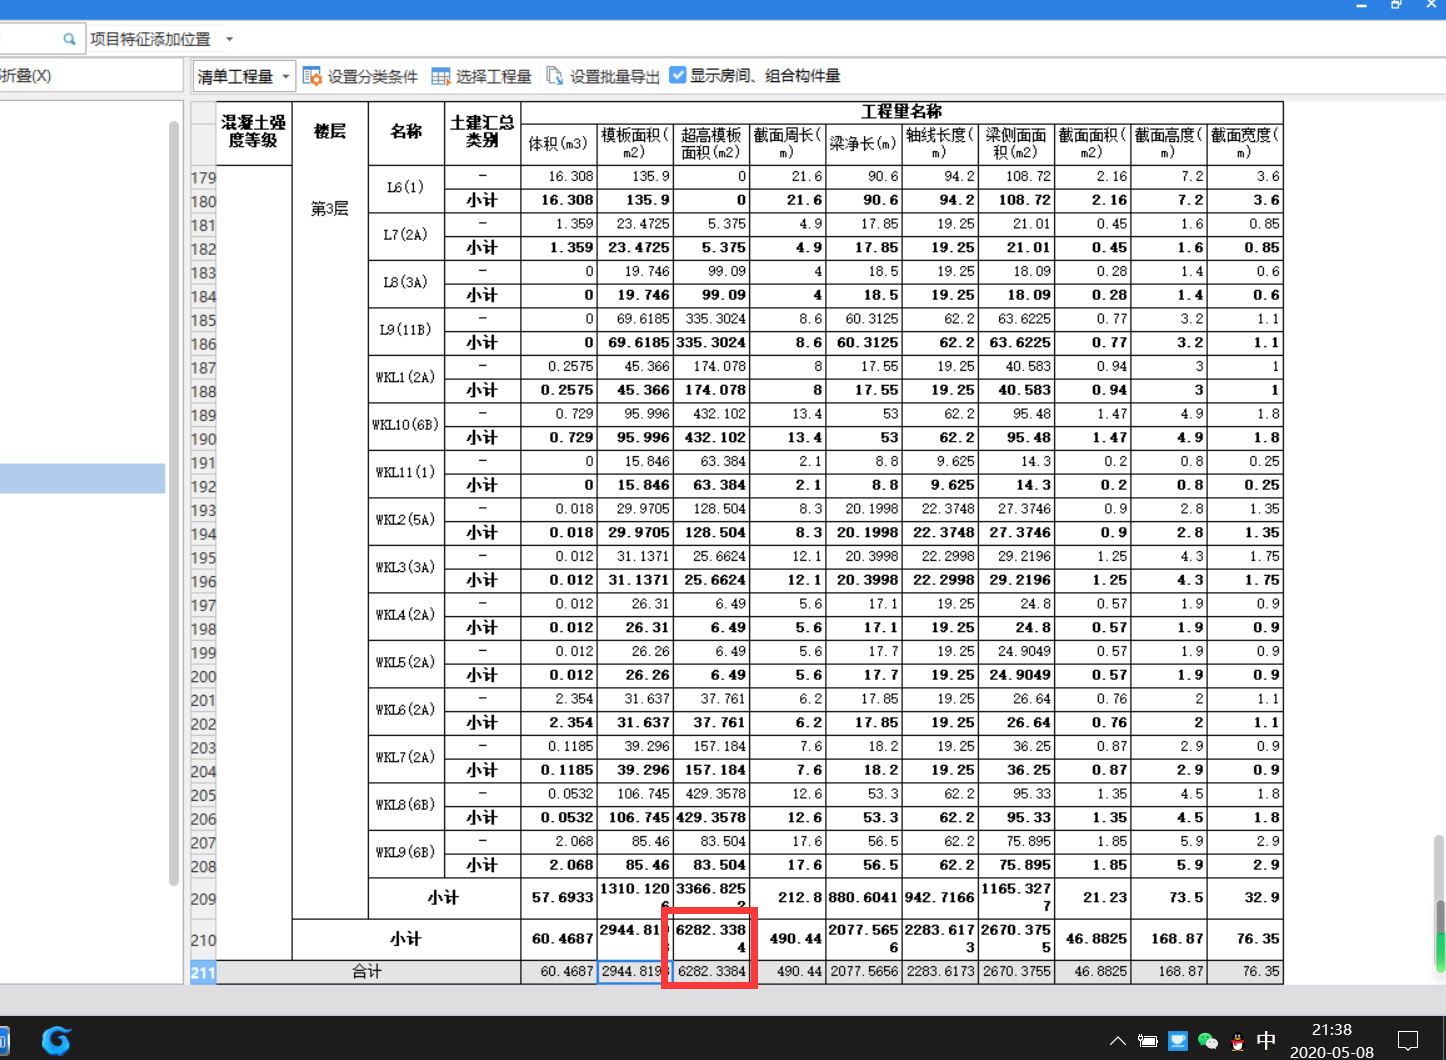Click the 超高模板面积(m2) column header
The image size is (1446, 1060).
click(x=711, y=144)
